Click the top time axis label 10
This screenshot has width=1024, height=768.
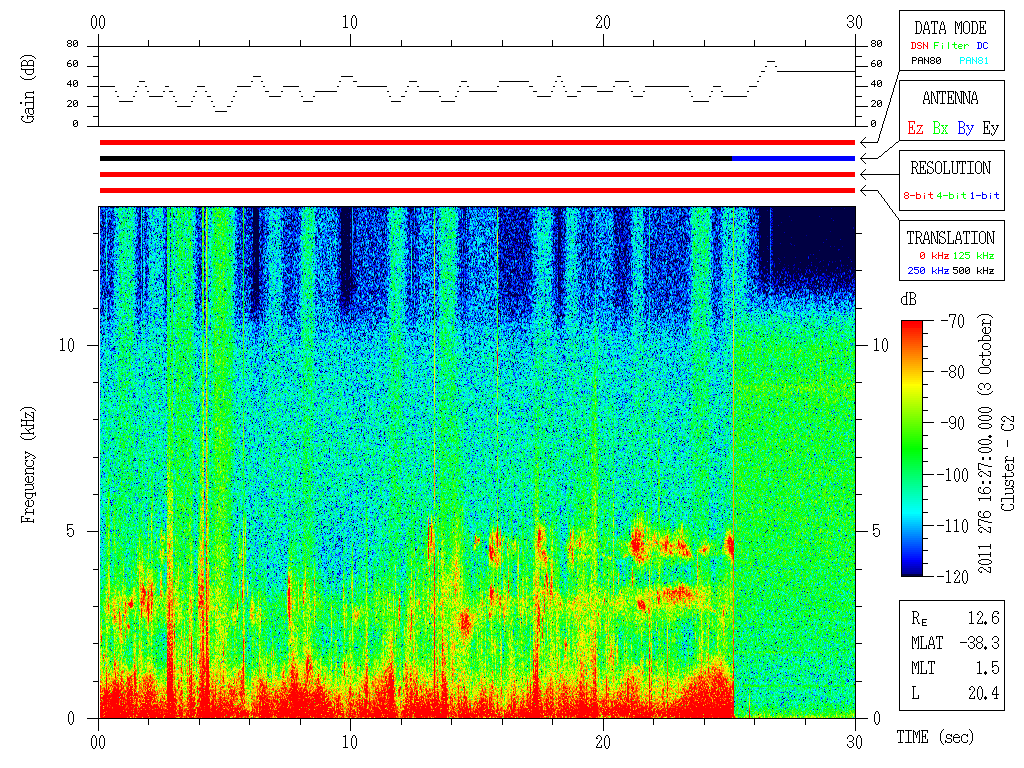tap(350, 22)
